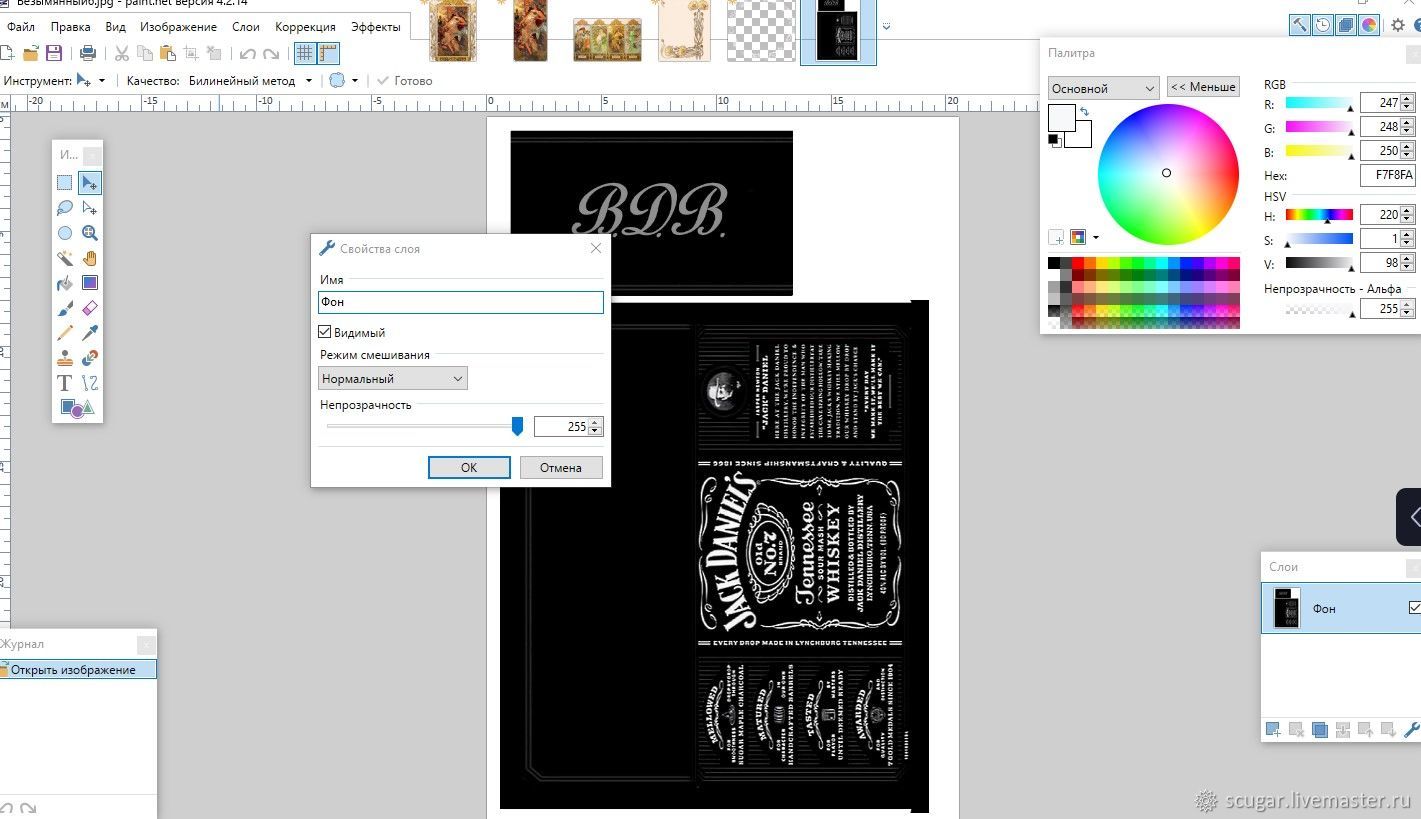This screenshot has height=819, width=1421.
Task: Click the Print toolbar icon
Action: click(x=88, y=53)
